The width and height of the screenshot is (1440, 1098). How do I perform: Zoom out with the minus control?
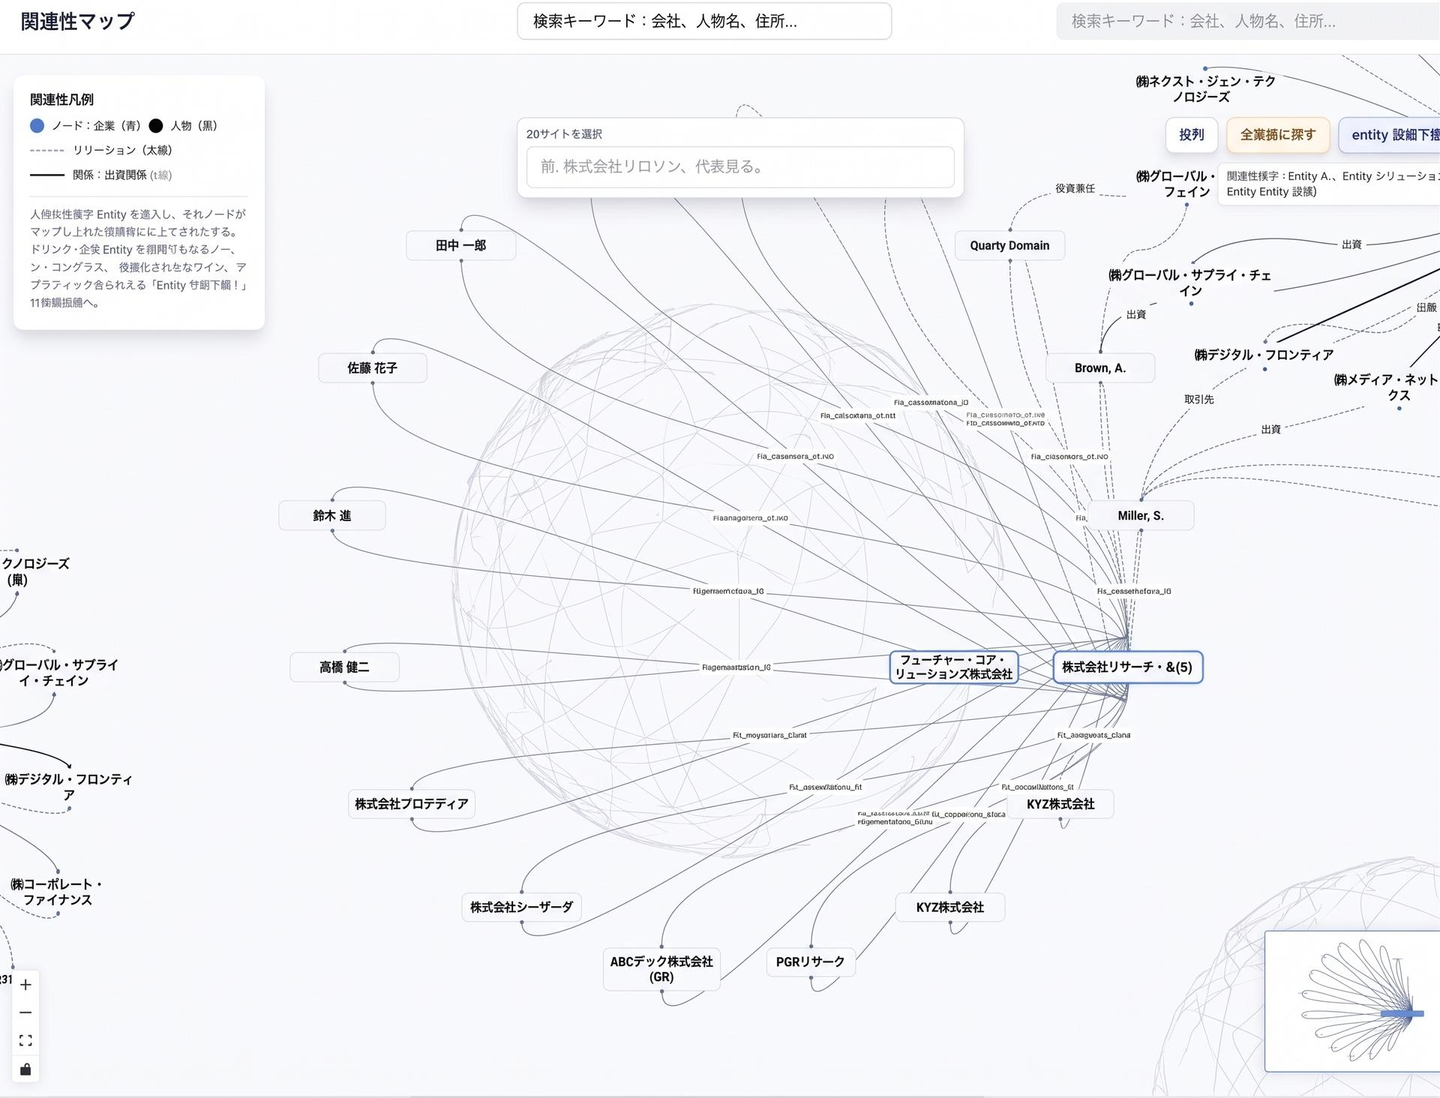26,1013
